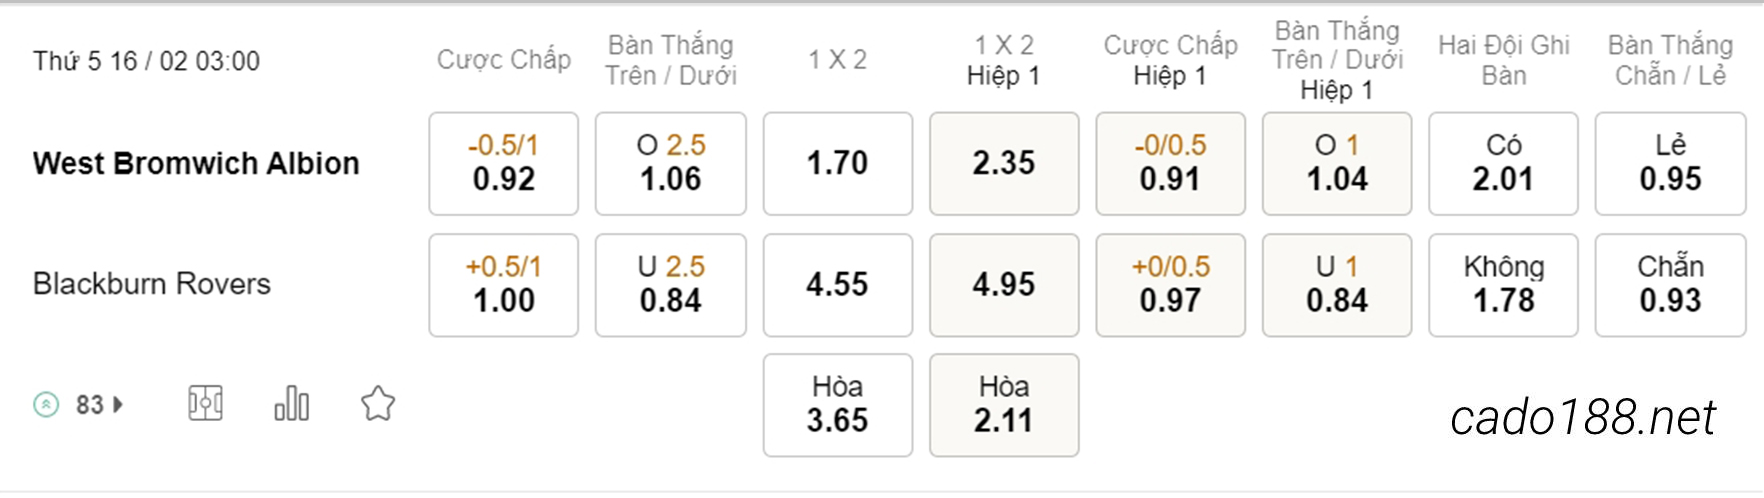Pick first-half home win odds 2.35
The width and height of the screenshot is (1764, 498).
click(x=1004, y=163)
